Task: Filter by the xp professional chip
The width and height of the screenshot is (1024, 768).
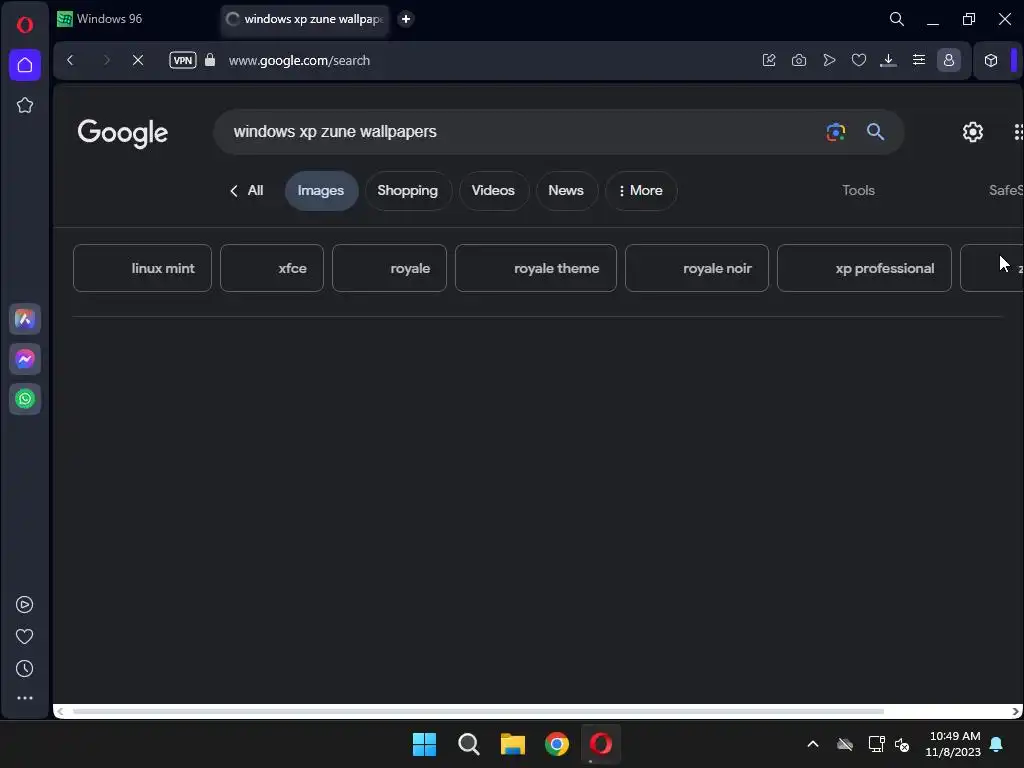Action: 864,268
